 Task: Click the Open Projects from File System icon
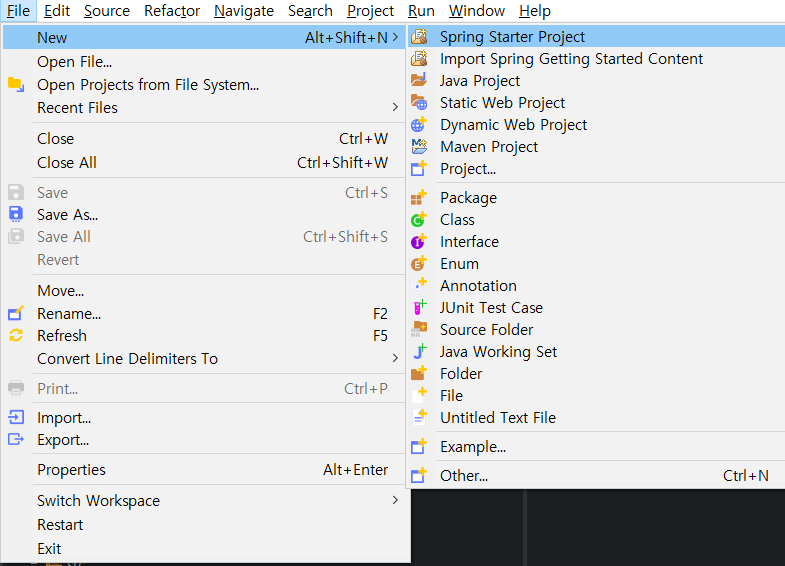point(16,85)
